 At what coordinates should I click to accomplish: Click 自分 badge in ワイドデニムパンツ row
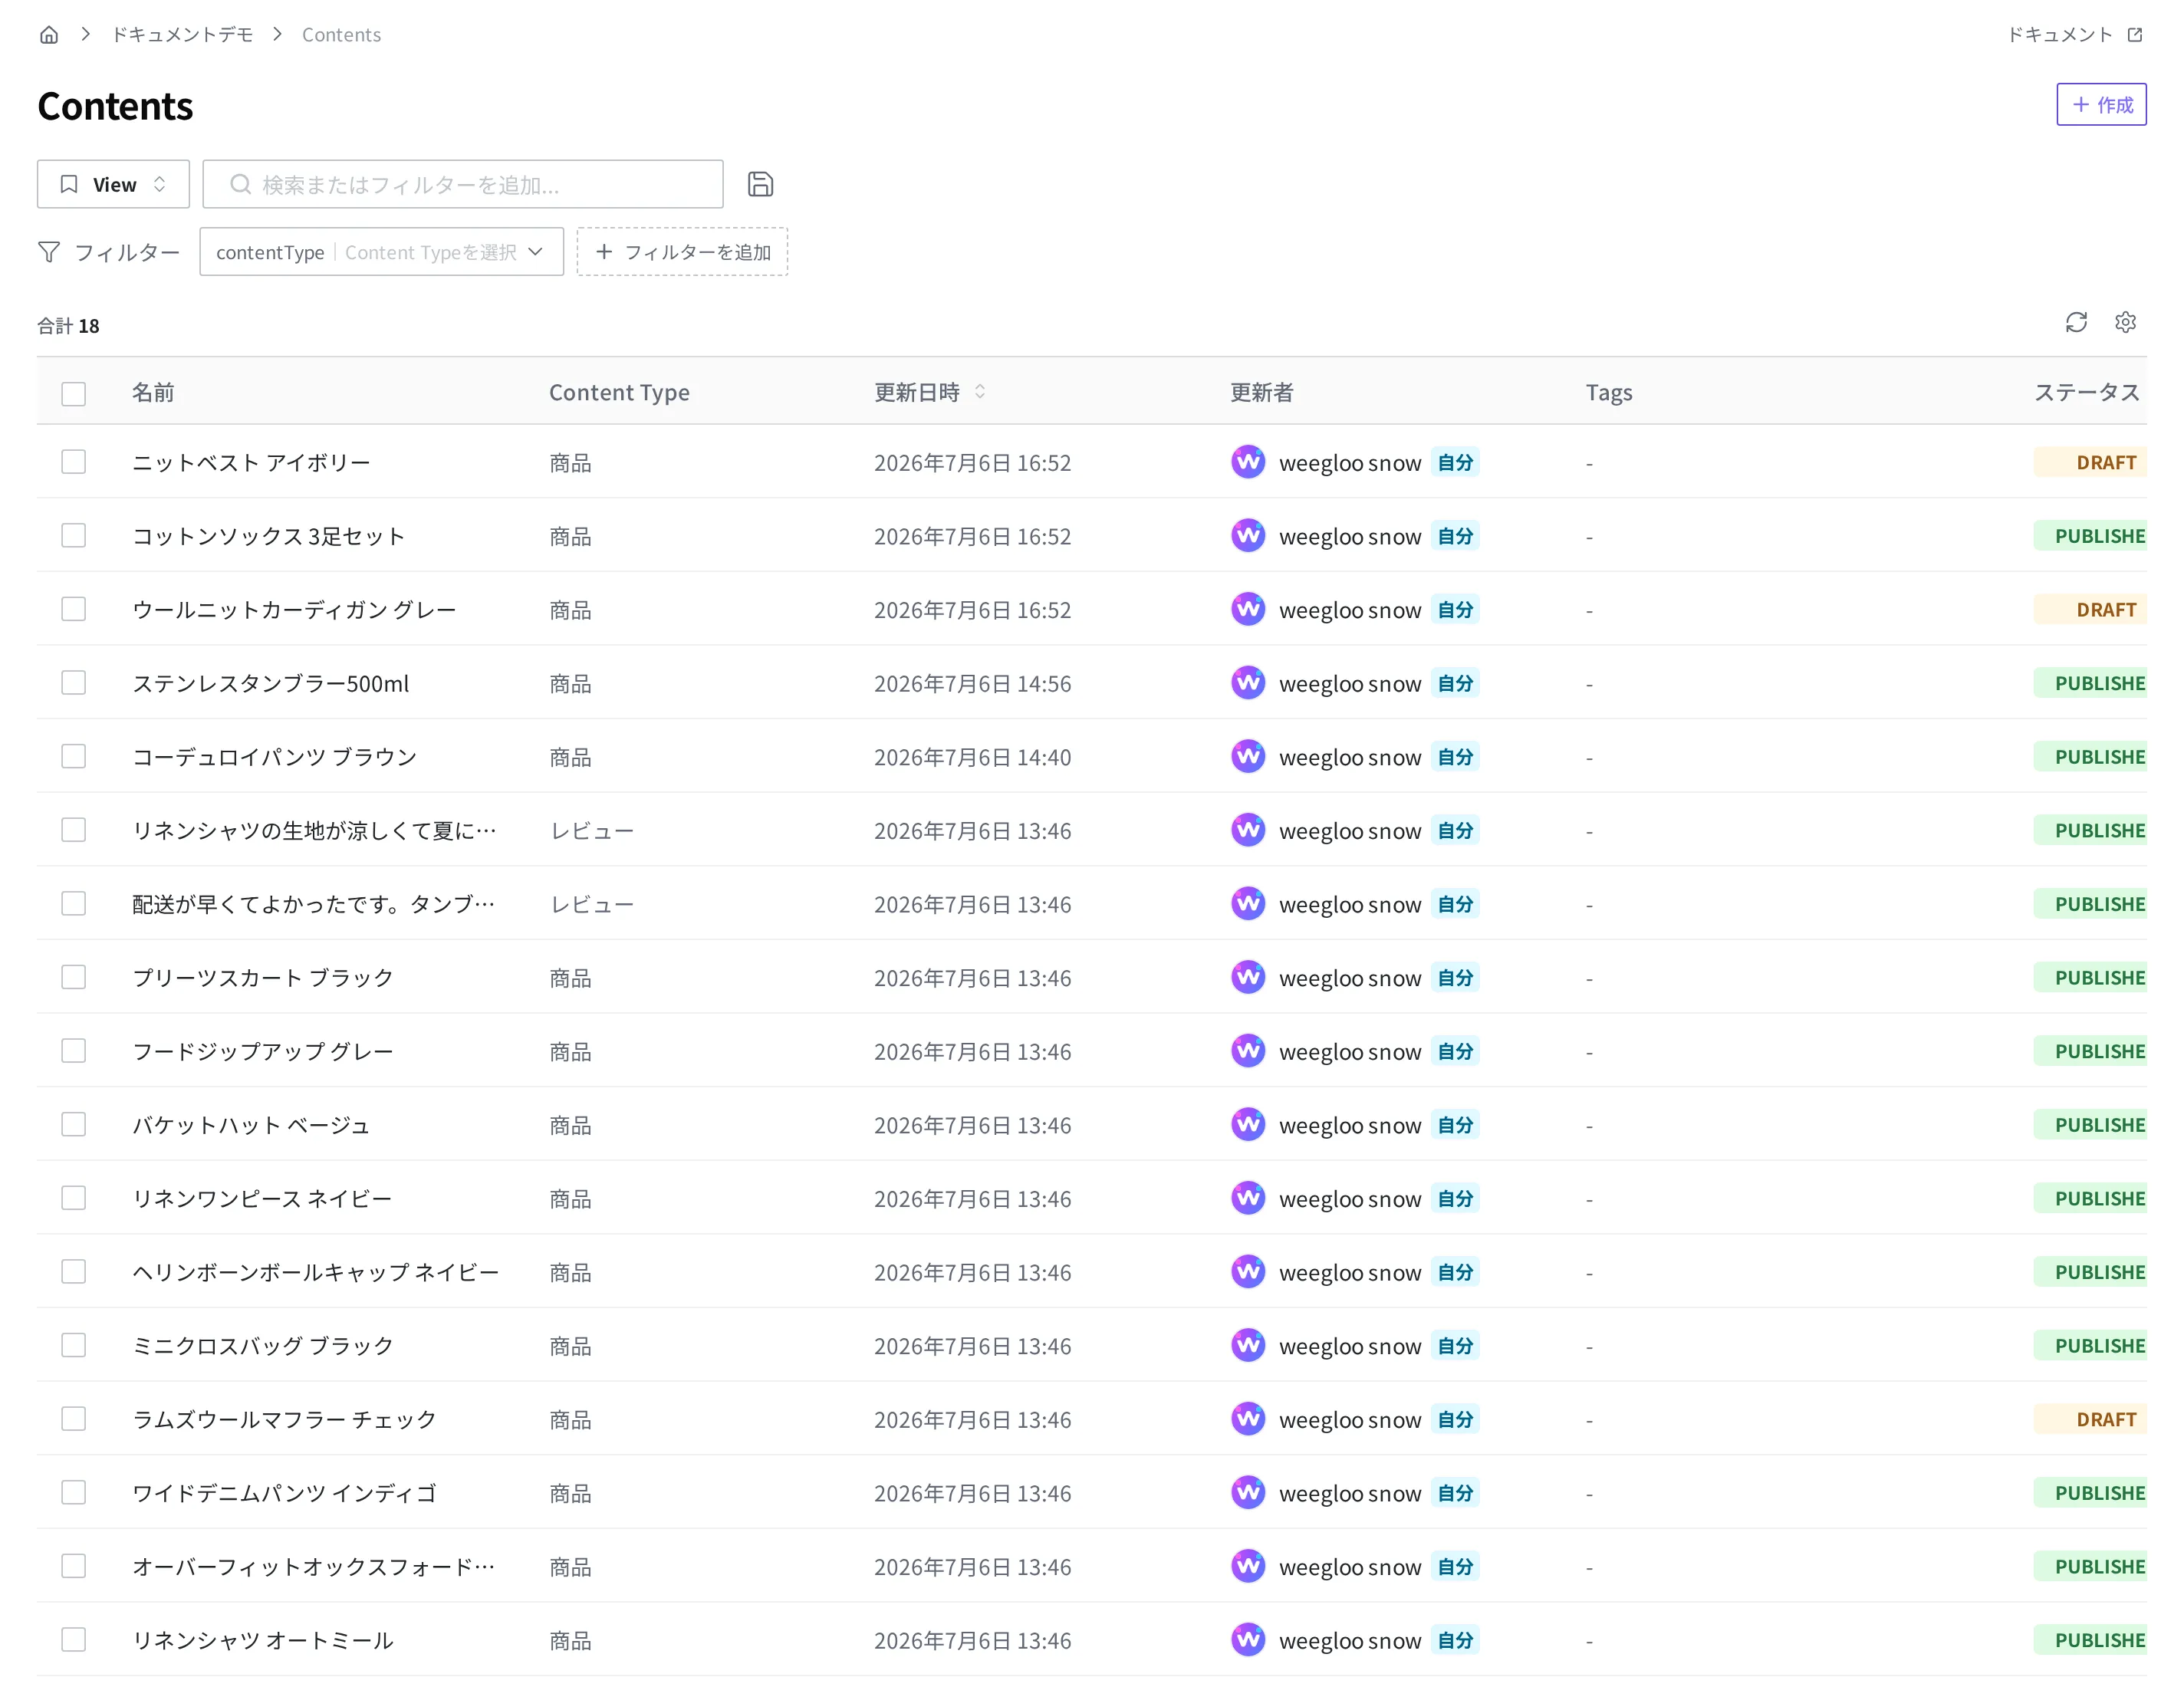tap(1455, 1493)
